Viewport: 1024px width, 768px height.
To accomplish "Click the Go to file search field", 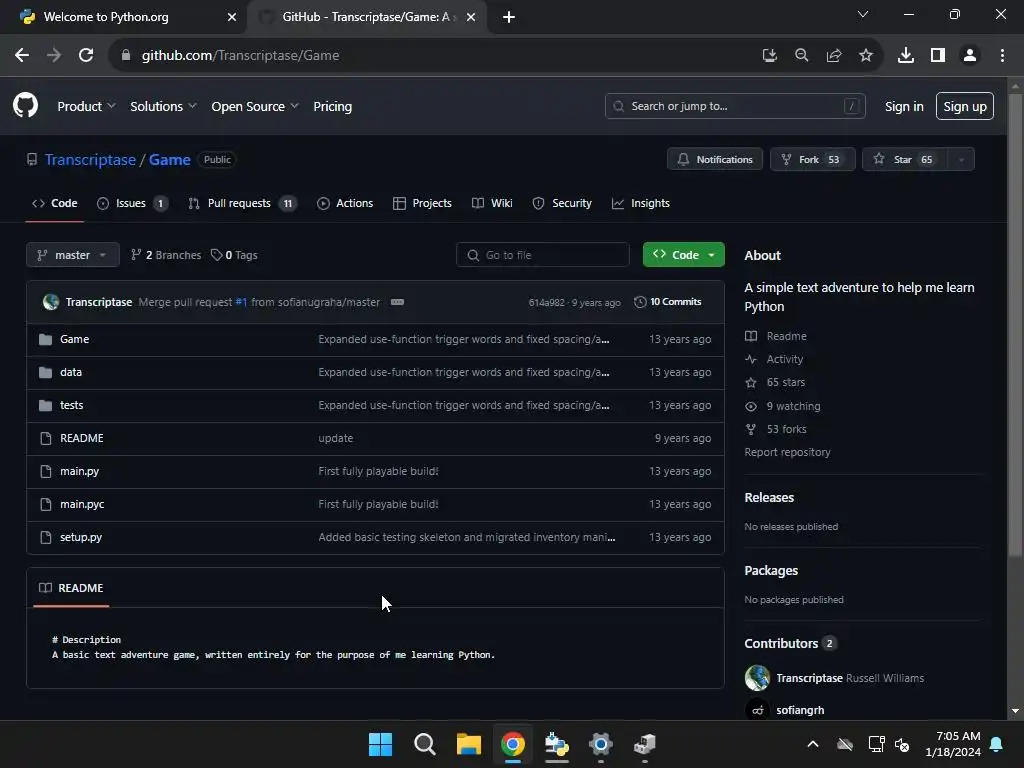I will [543, 255].
